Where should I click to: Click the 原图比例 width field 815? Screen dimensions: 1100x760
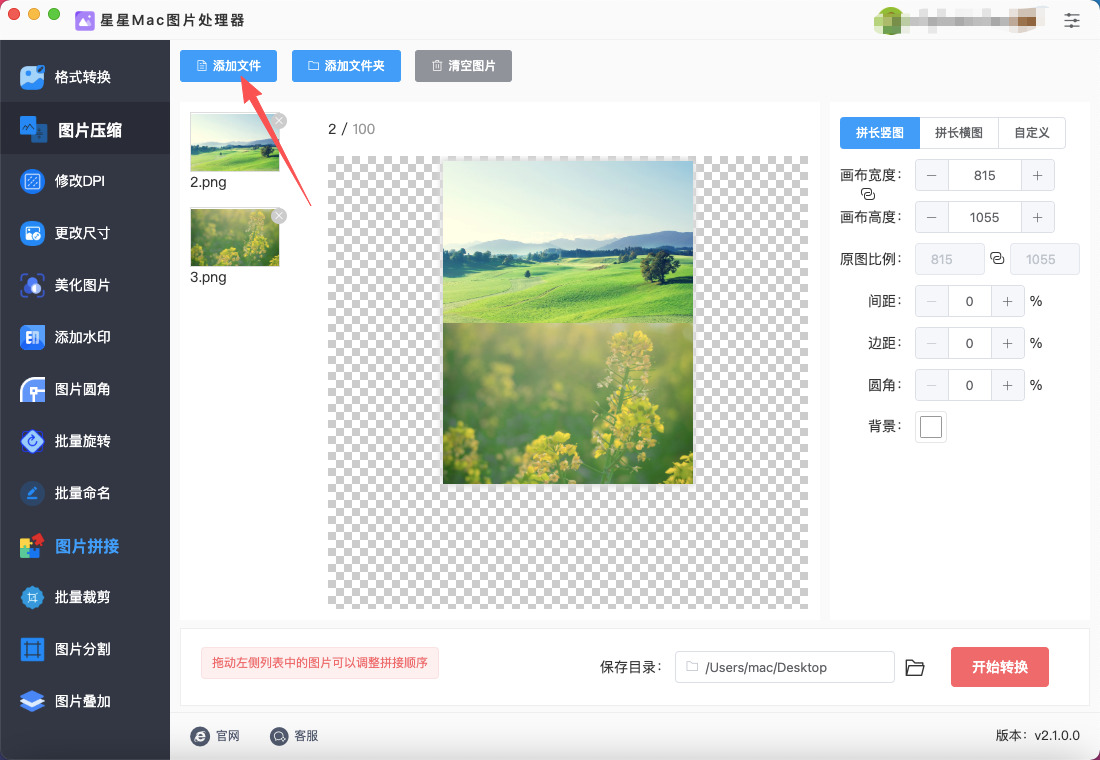pyautogui.click(x=950, y=259)
